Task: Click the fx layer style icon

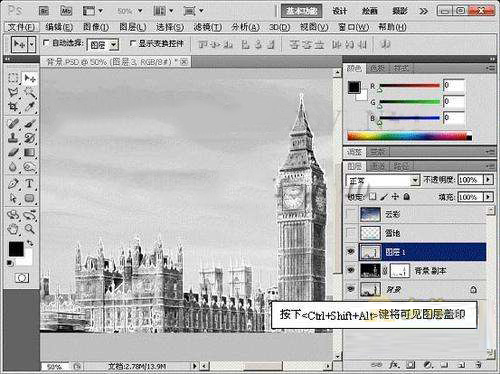Action: tap(394, 365)
